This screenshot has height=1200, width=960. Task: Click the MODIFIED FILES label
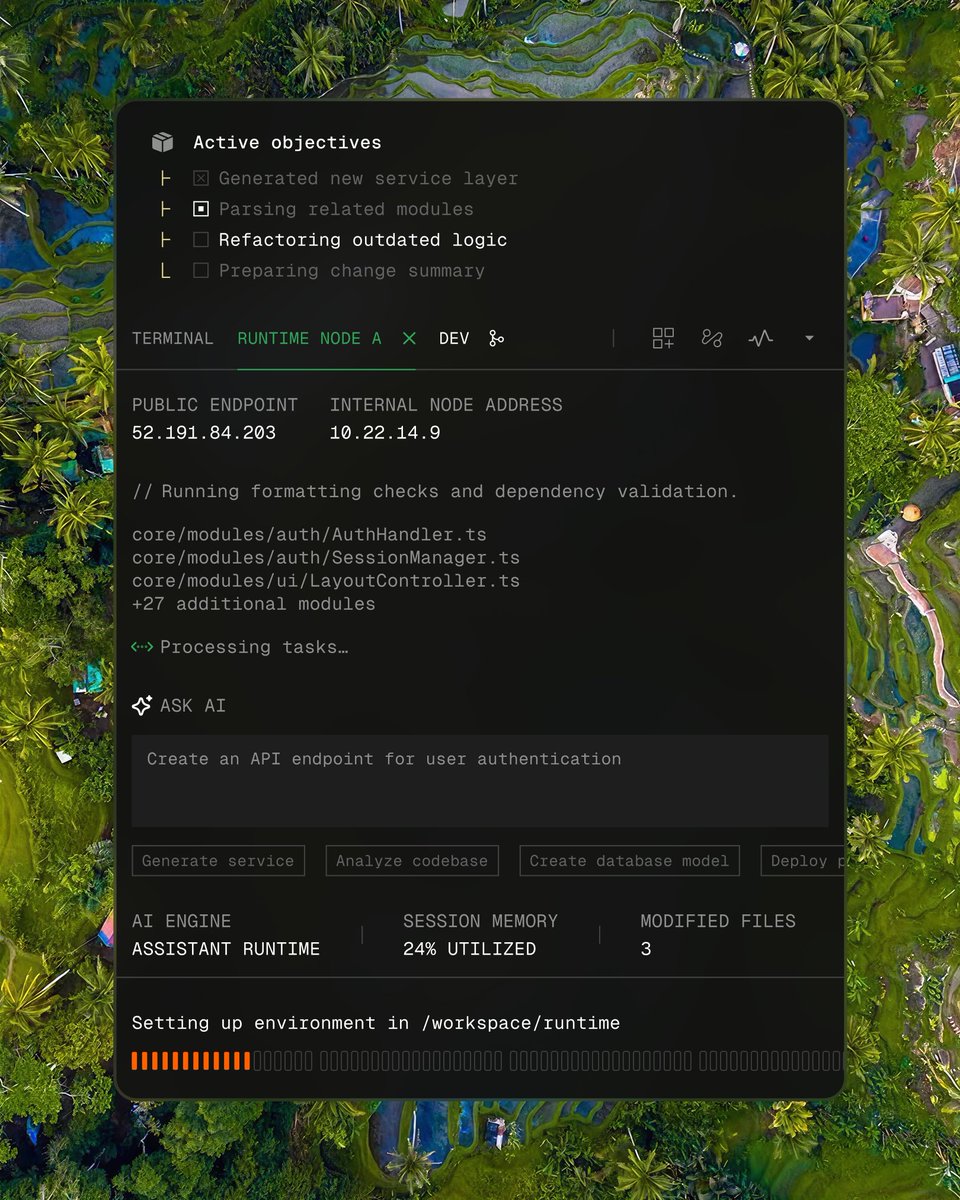pyautogui.click(x=718, y=921)
